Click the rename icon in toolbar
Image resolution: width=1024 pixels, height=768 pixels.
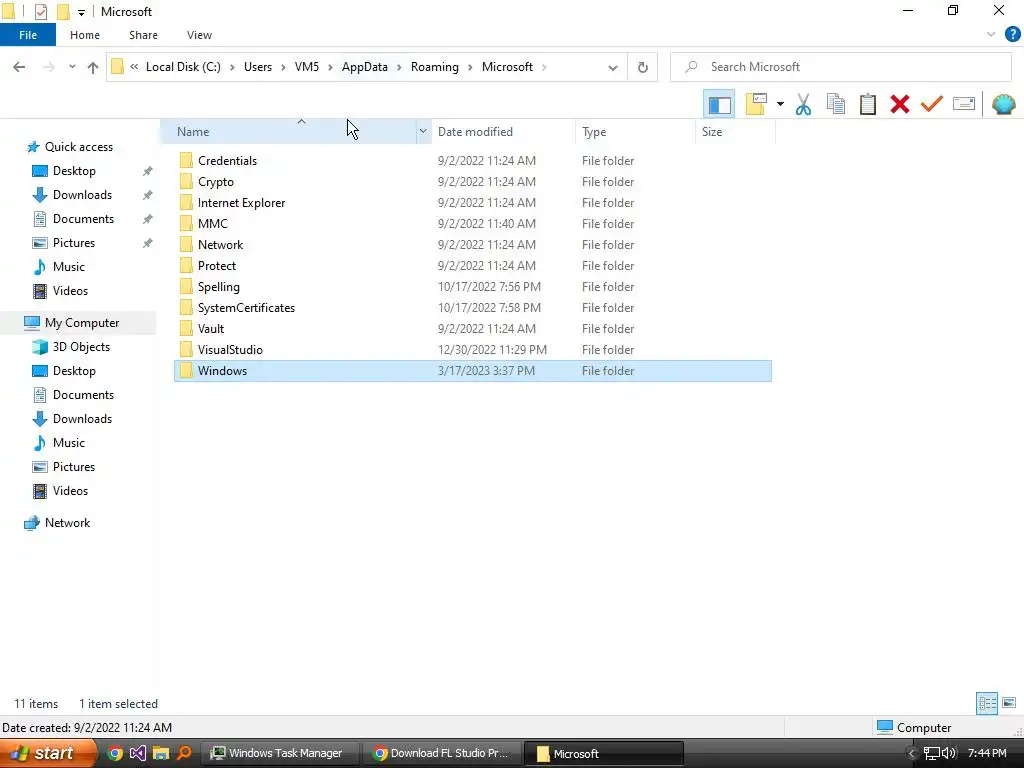click(x=964, y=104)
